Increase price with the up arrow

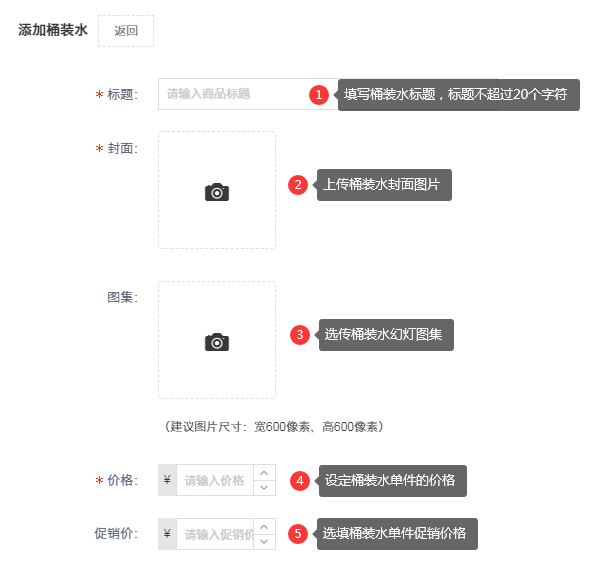(264, 473)
